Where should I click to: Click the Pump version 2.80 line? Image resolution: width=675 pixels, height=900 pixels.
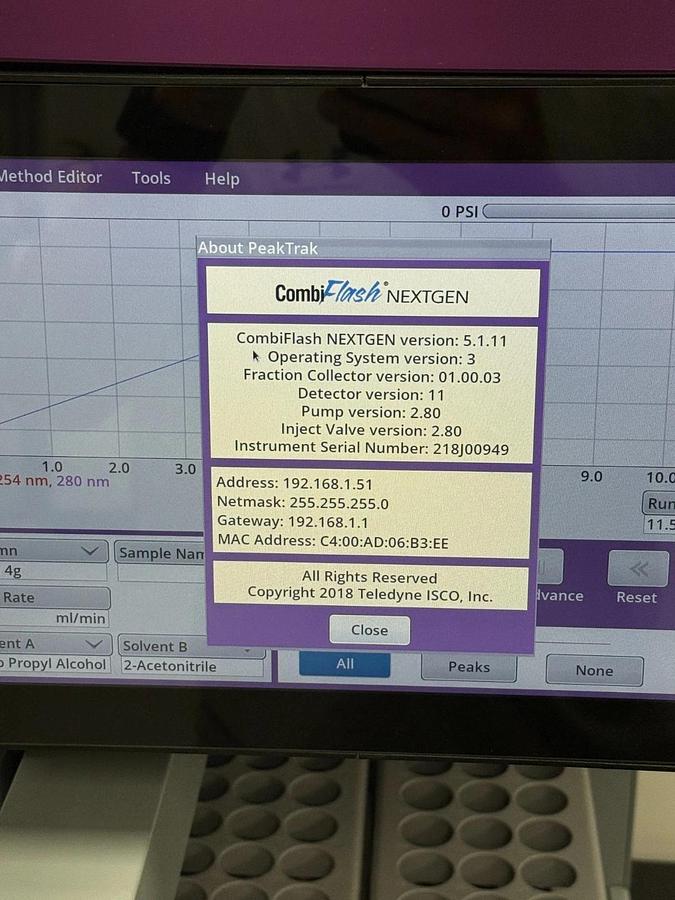coord(371,412)
